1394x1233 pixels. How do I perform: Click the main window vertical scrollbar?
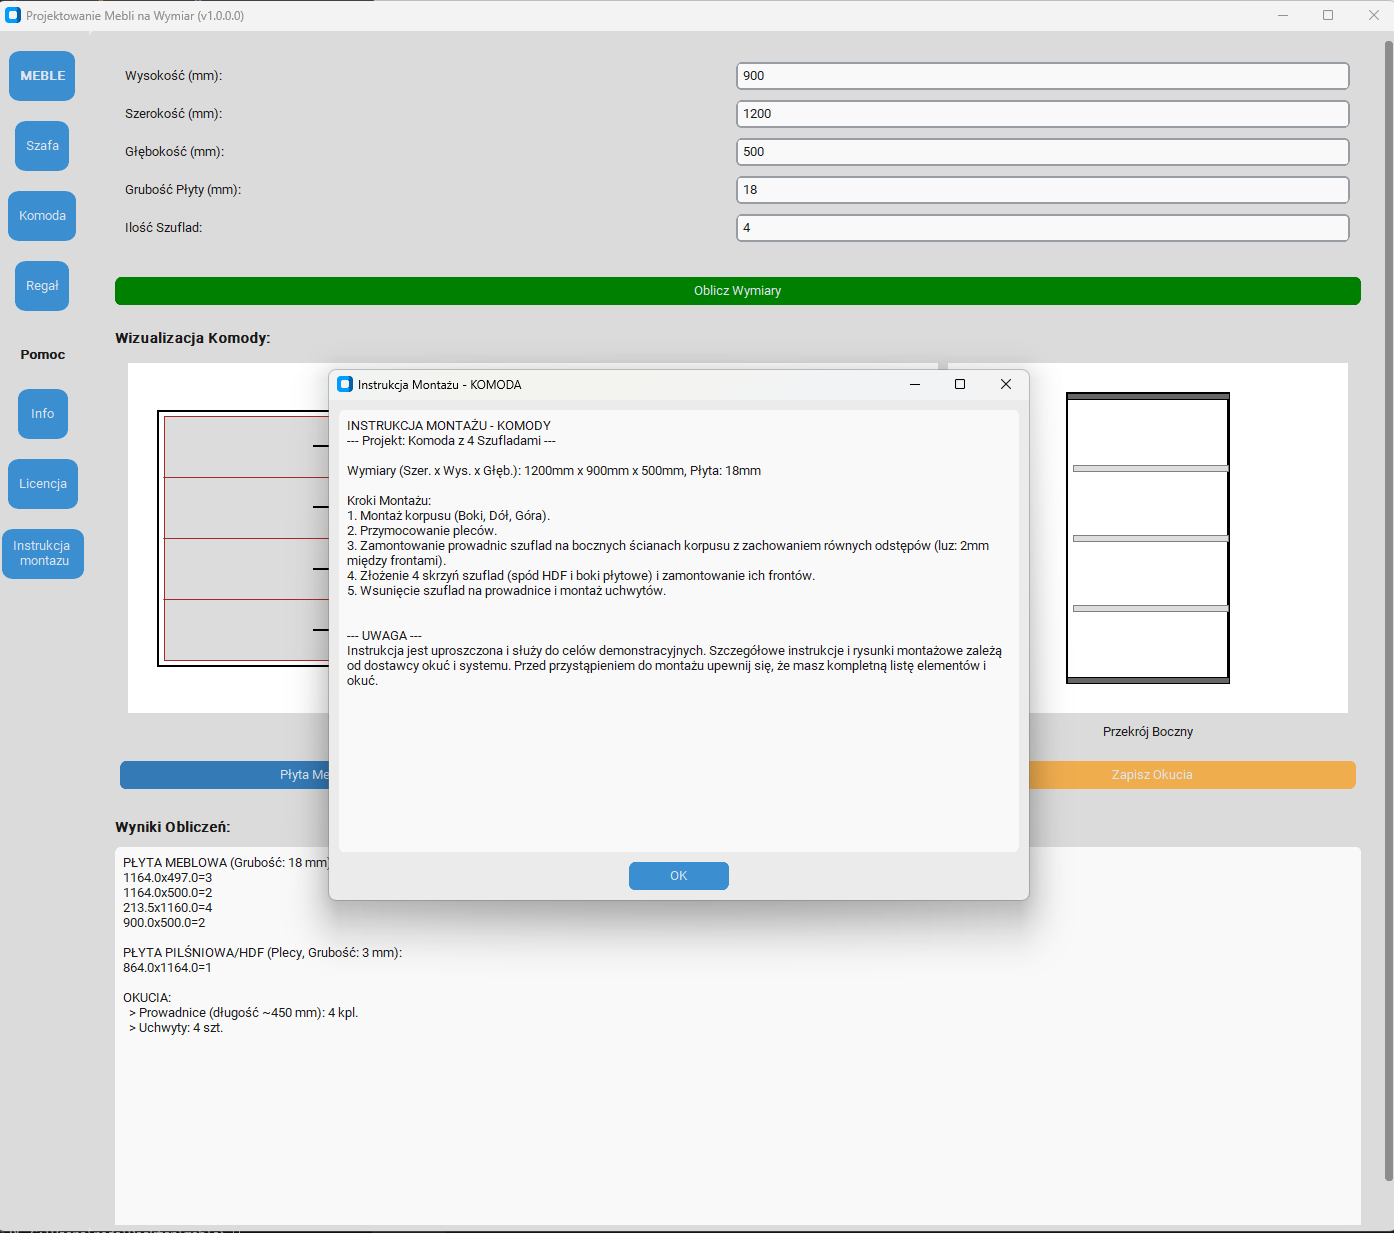1388,600
